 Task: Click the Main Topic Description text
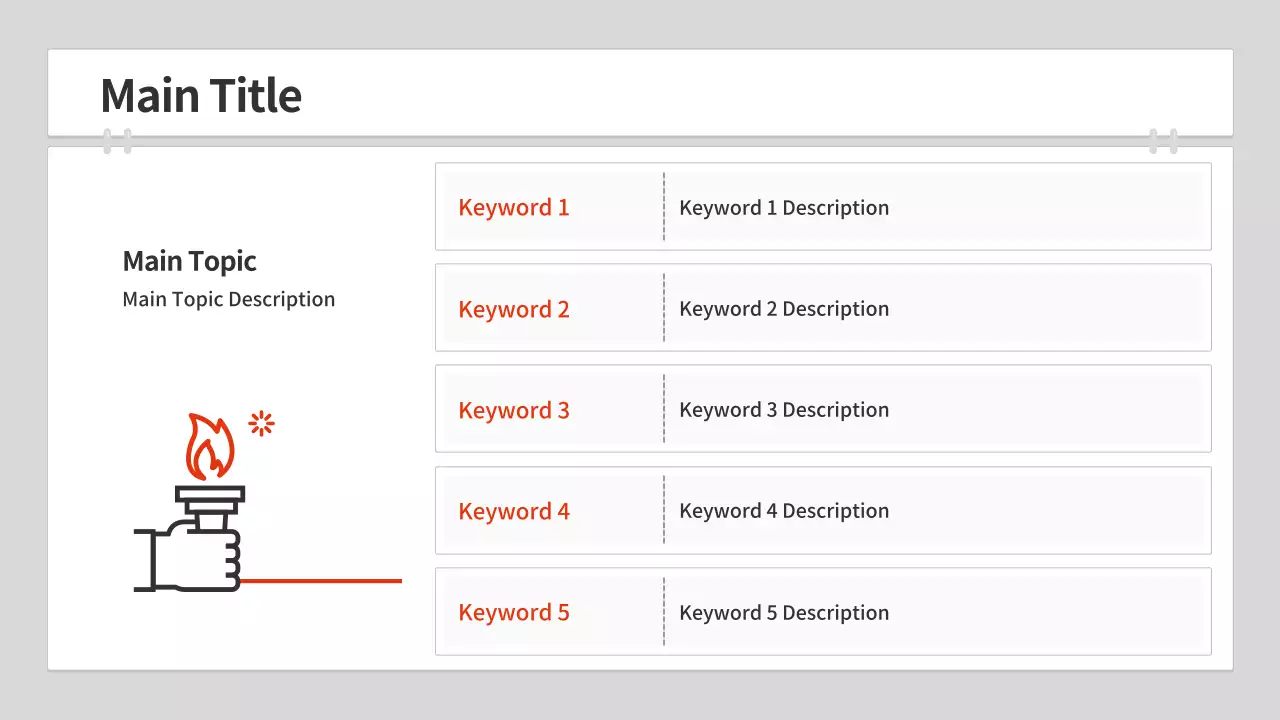[228, 300]
